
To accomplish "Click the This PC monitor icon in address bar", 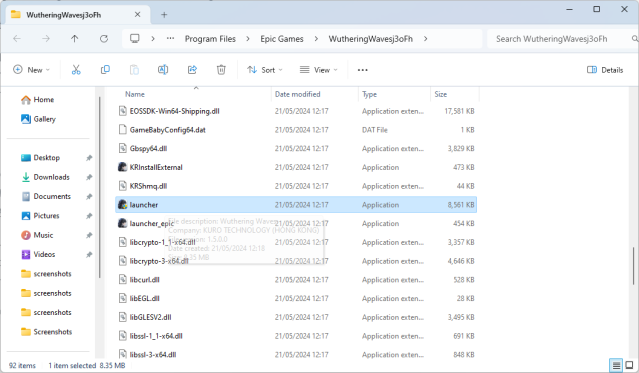I will click(x=134, y=38).
